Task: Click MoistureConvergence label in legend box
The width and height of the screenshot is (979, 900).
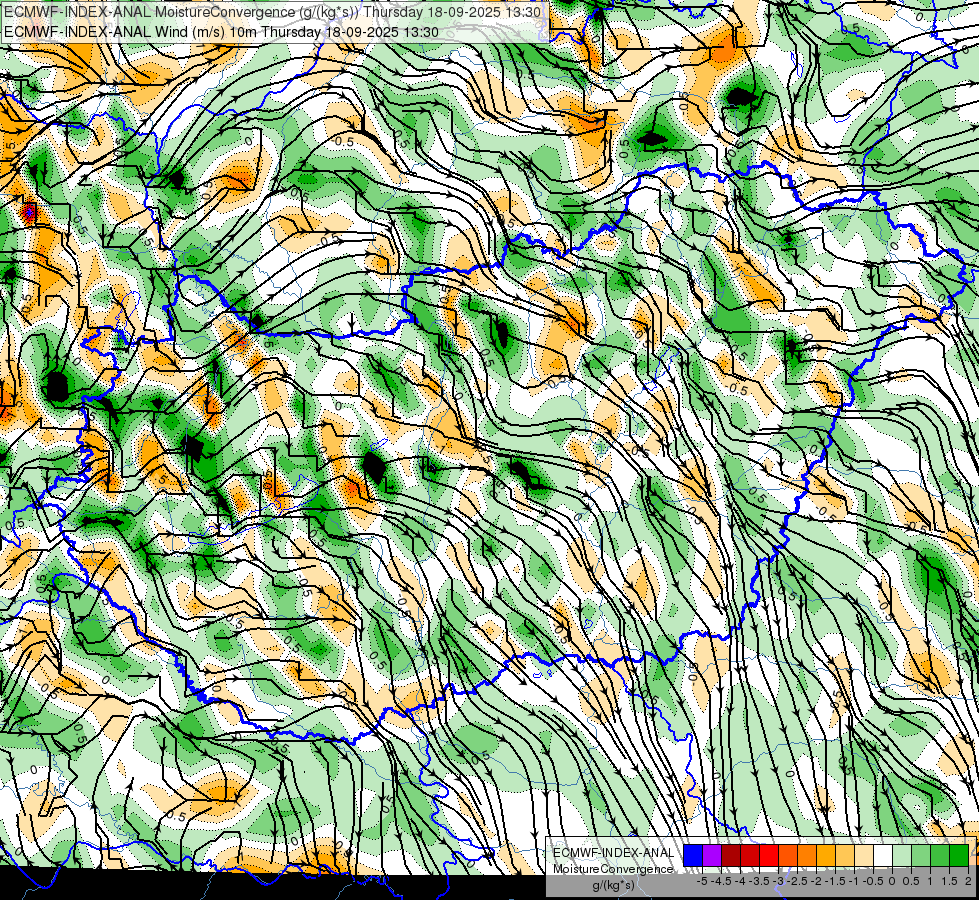Action: coord(613,869)
